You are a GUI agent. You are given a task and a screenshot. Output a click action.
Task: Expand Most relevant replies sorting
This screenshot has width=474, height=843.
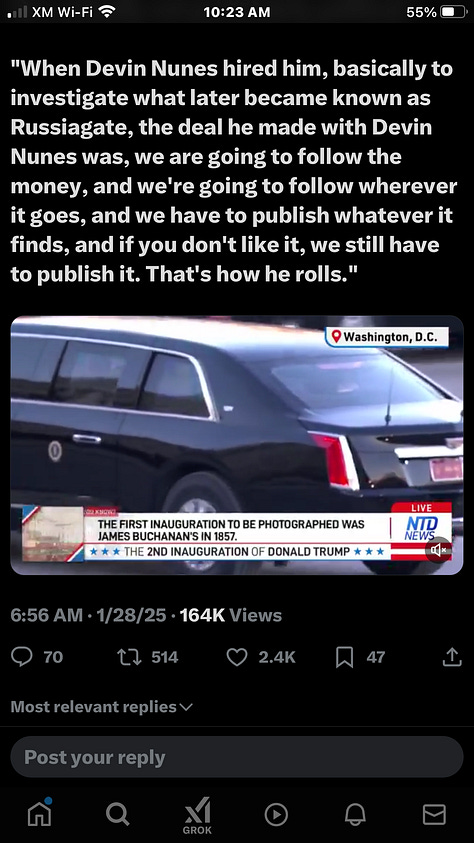pyautogui.click(x=102, y=707)
